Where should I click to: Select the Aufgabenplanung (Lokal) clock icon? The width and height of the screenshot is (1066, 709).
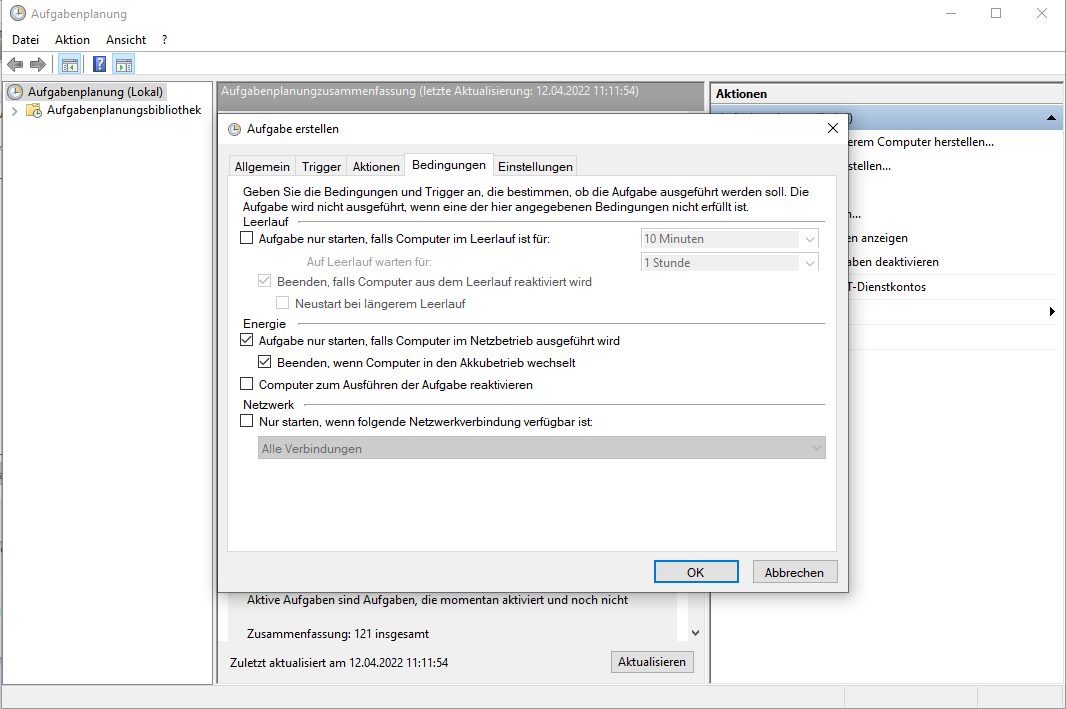point(15,92)
